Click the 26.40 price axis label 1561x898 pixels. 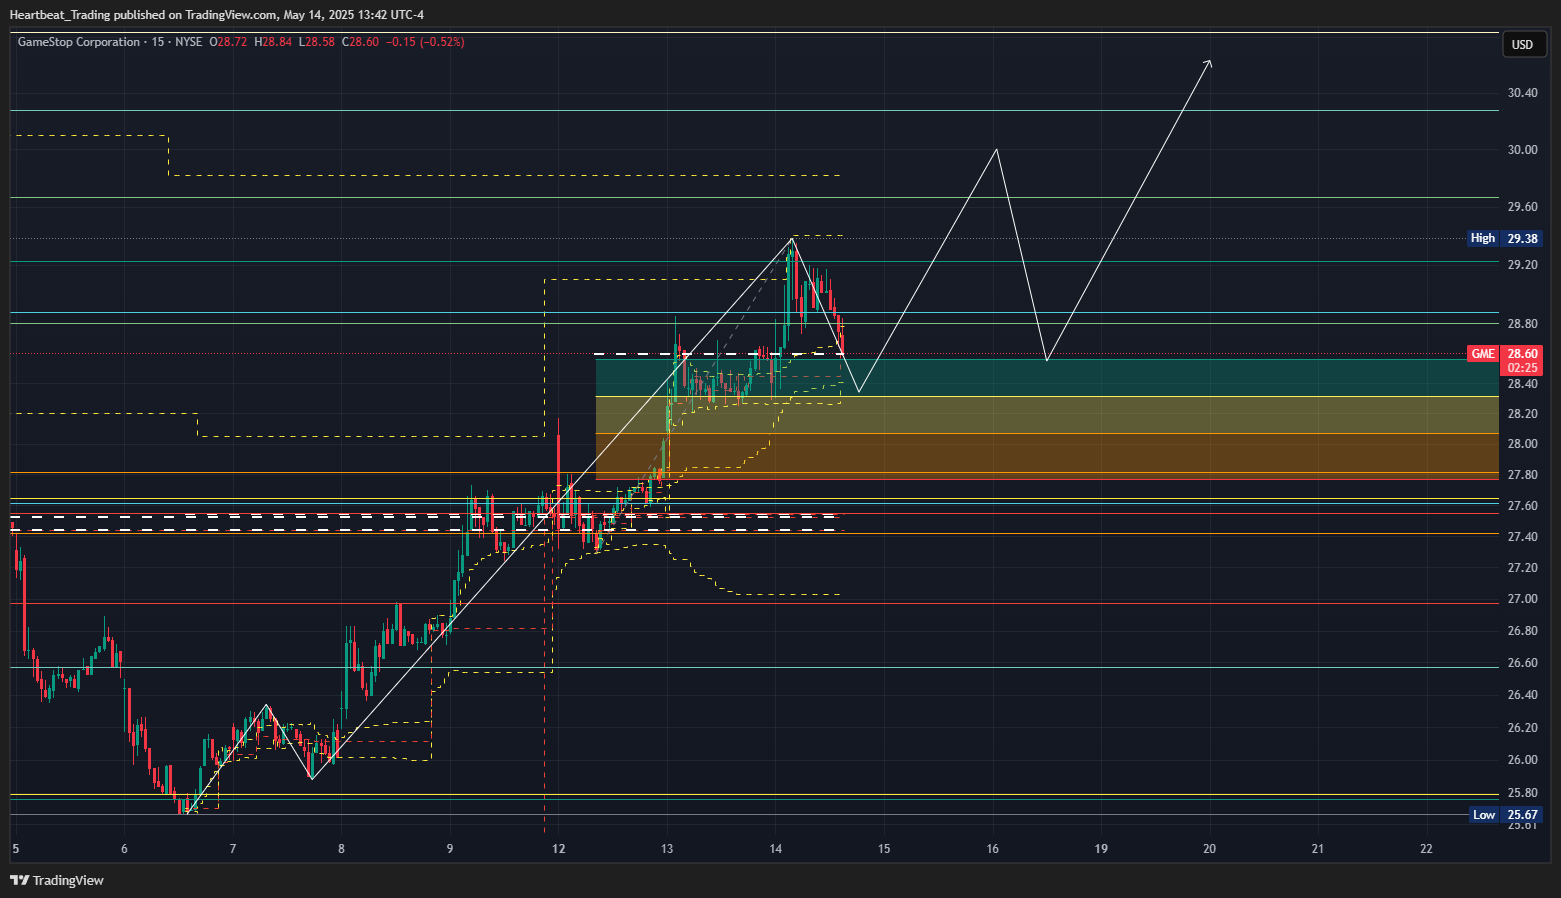[1522, 695]
